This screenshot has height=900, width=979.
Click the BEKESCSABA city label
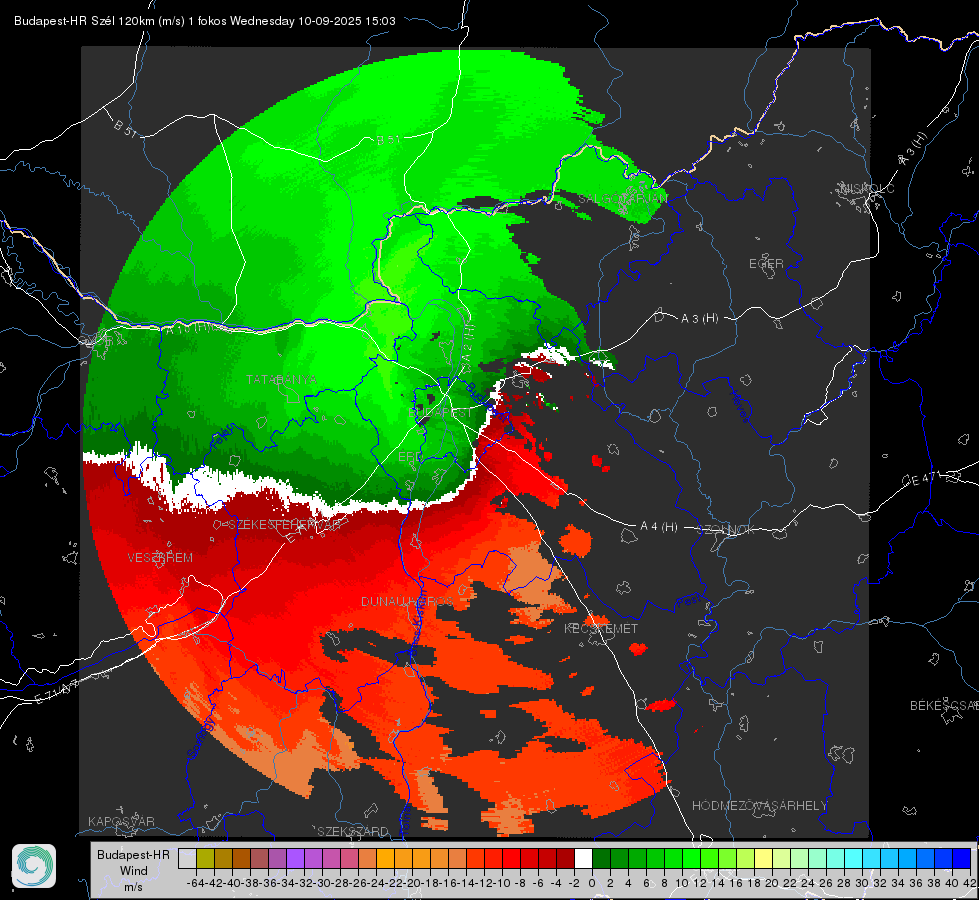(x=944, y=706)
